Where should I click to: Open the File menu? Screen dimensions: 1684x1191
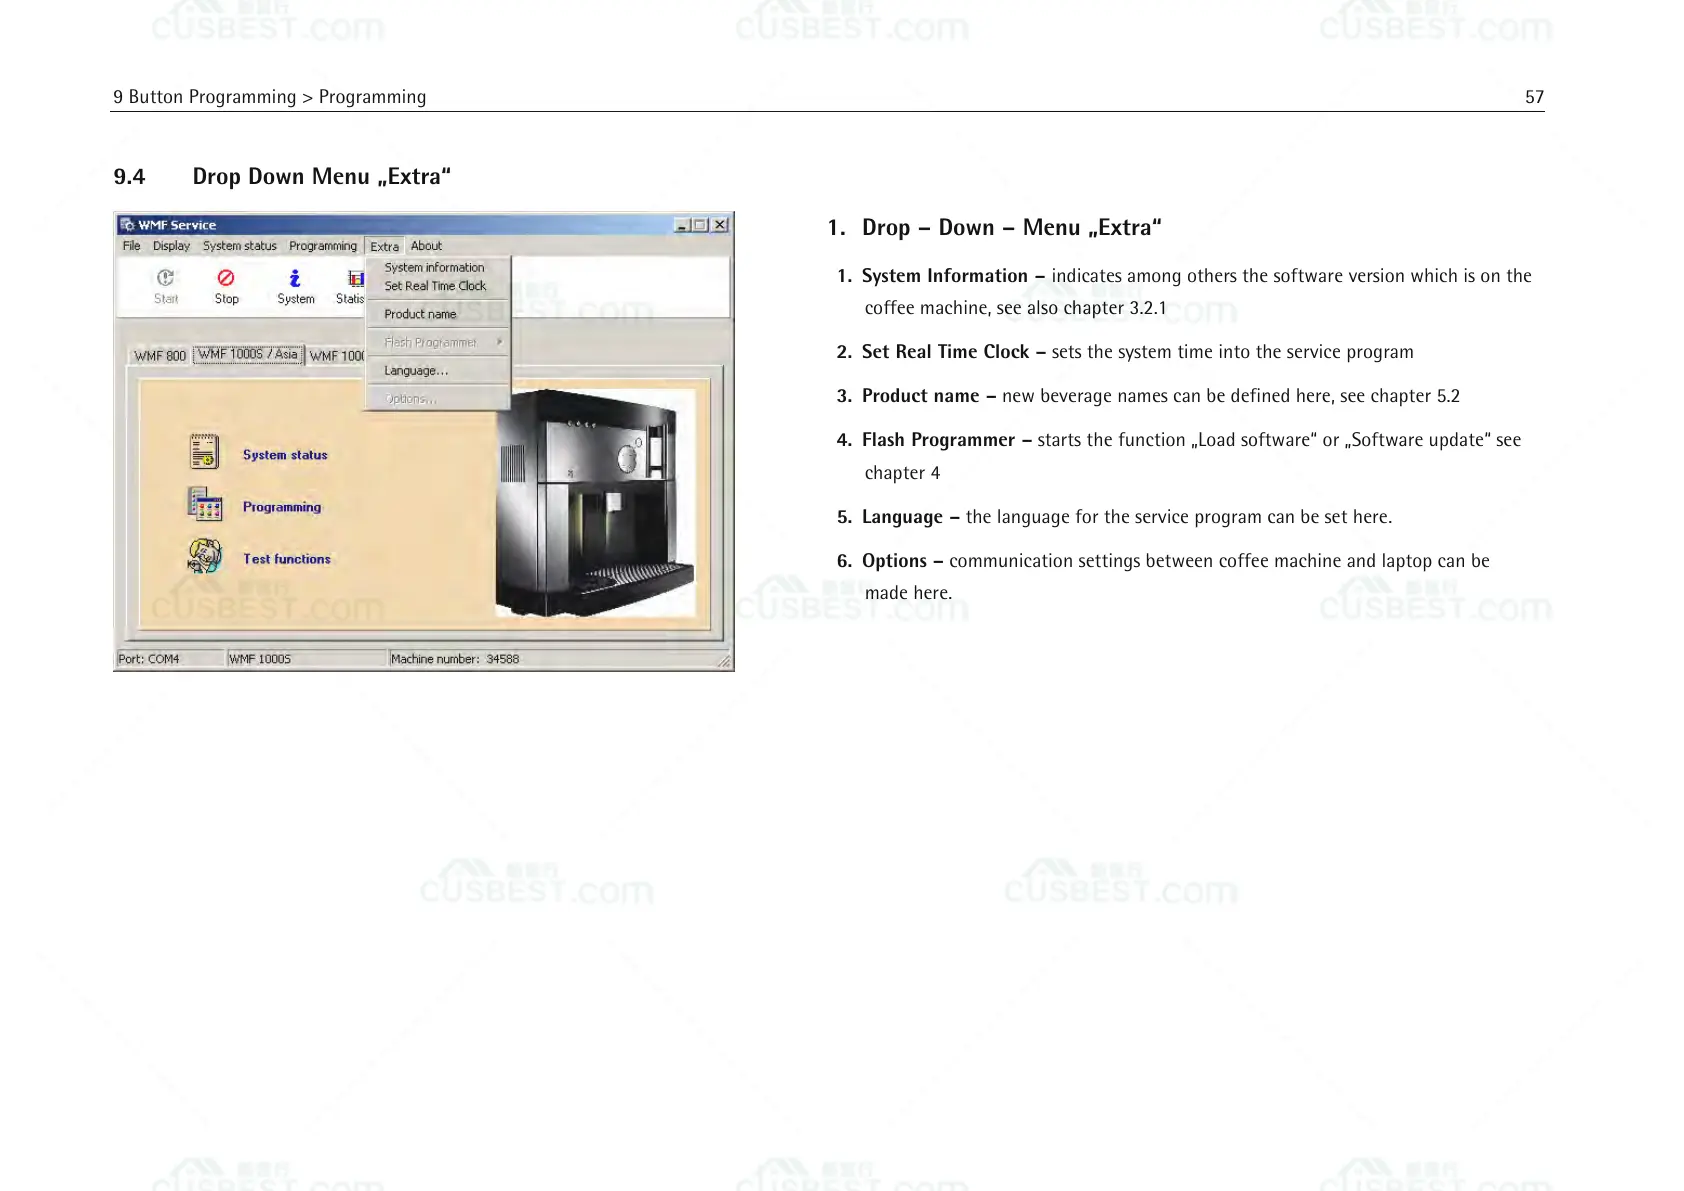tap(131, 246)
